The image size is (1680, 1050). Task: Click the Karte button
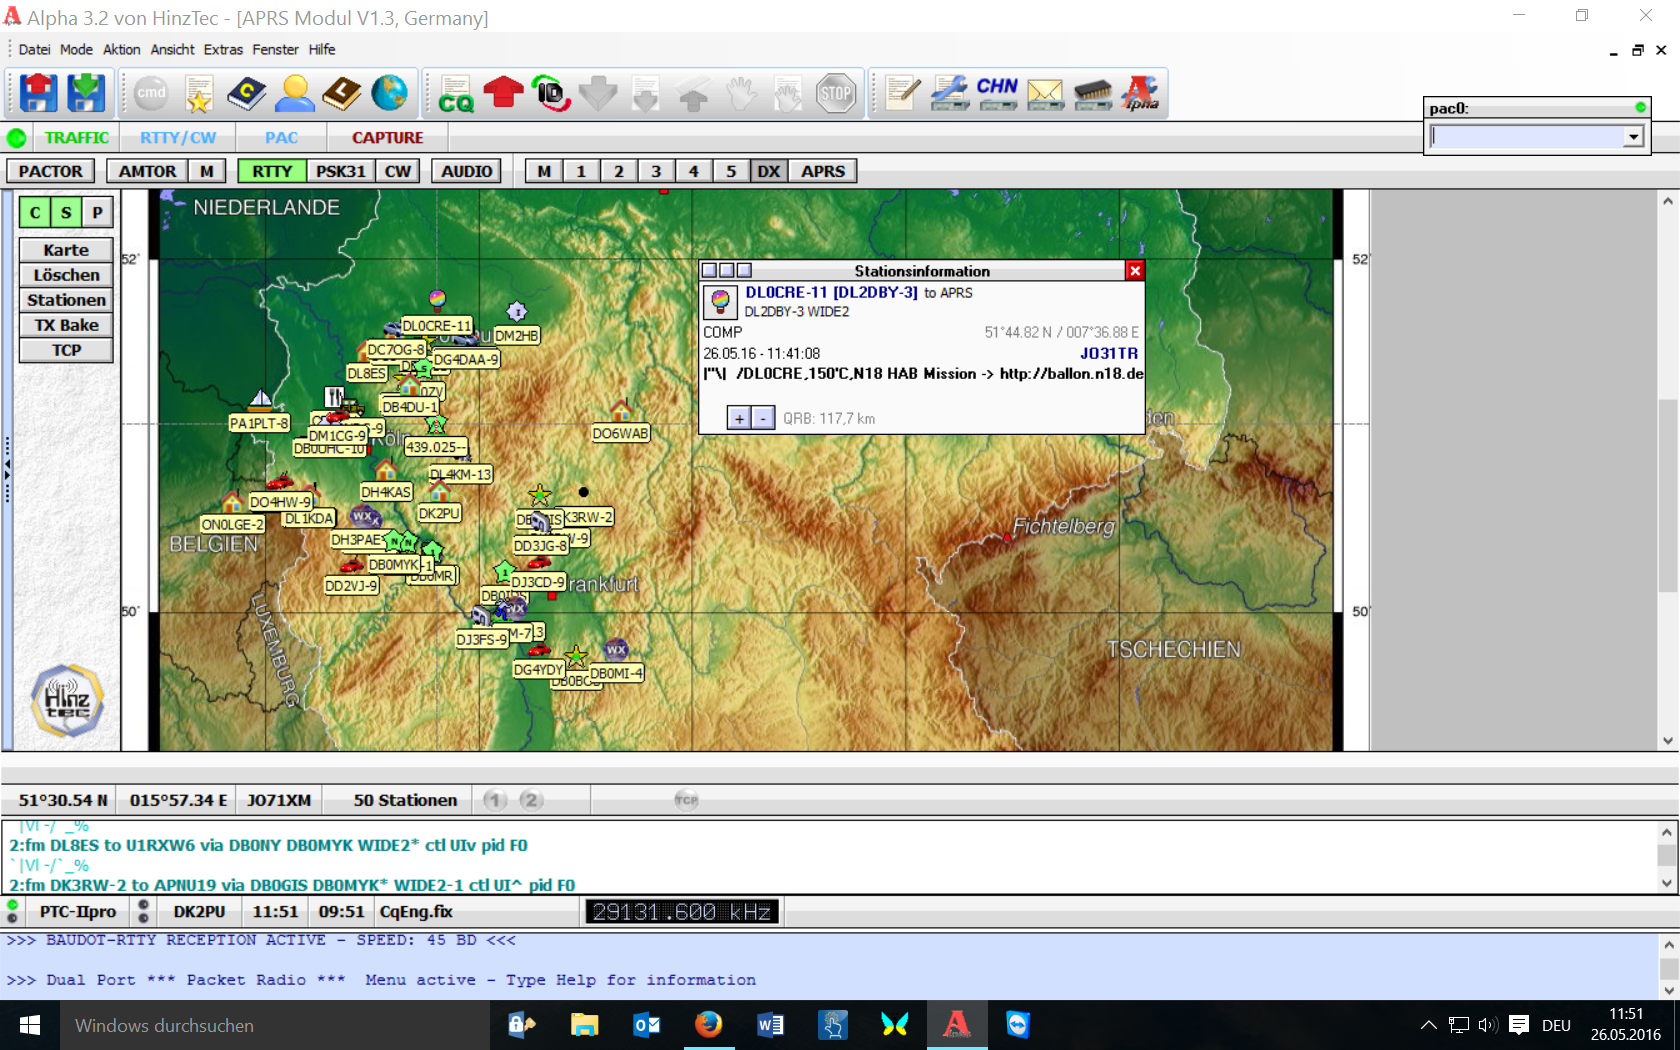[x=66, y=250]
